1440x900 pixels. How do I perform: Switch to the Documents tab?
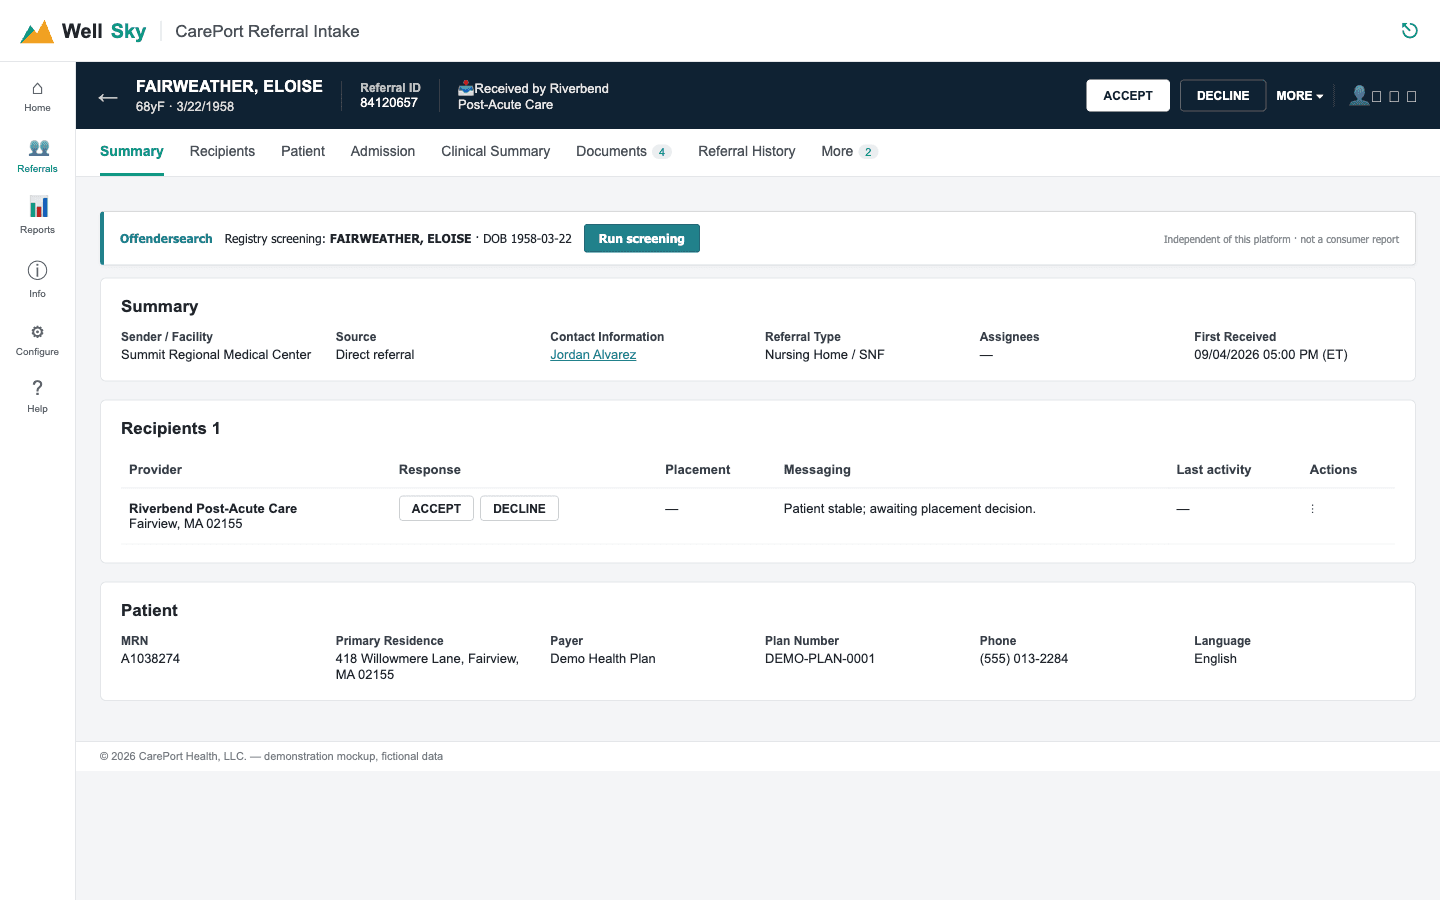click(x=623, y=151)
